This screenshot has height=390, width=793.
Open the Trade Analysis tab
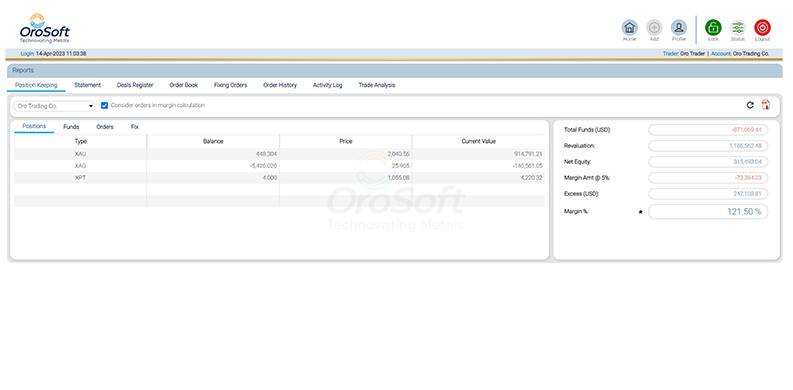tap(377, 85)
